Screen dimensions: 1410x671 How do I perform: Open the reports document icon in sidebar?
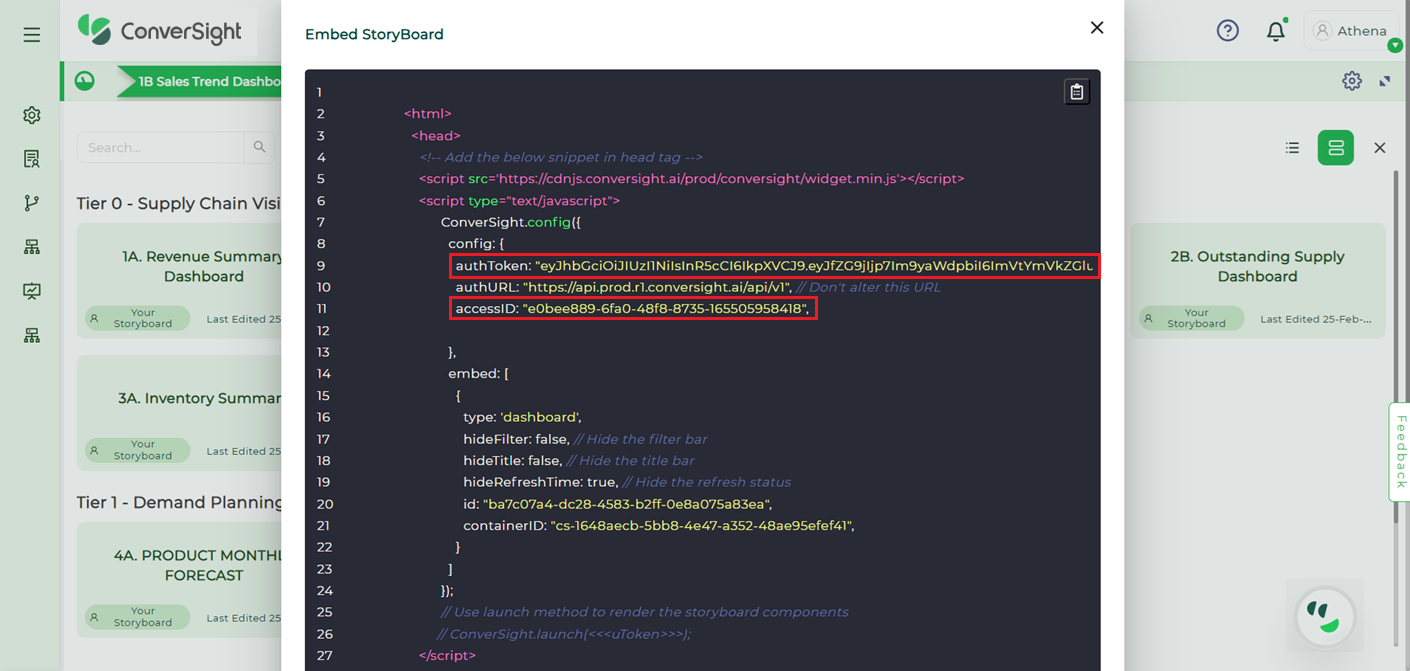[32, 159]
